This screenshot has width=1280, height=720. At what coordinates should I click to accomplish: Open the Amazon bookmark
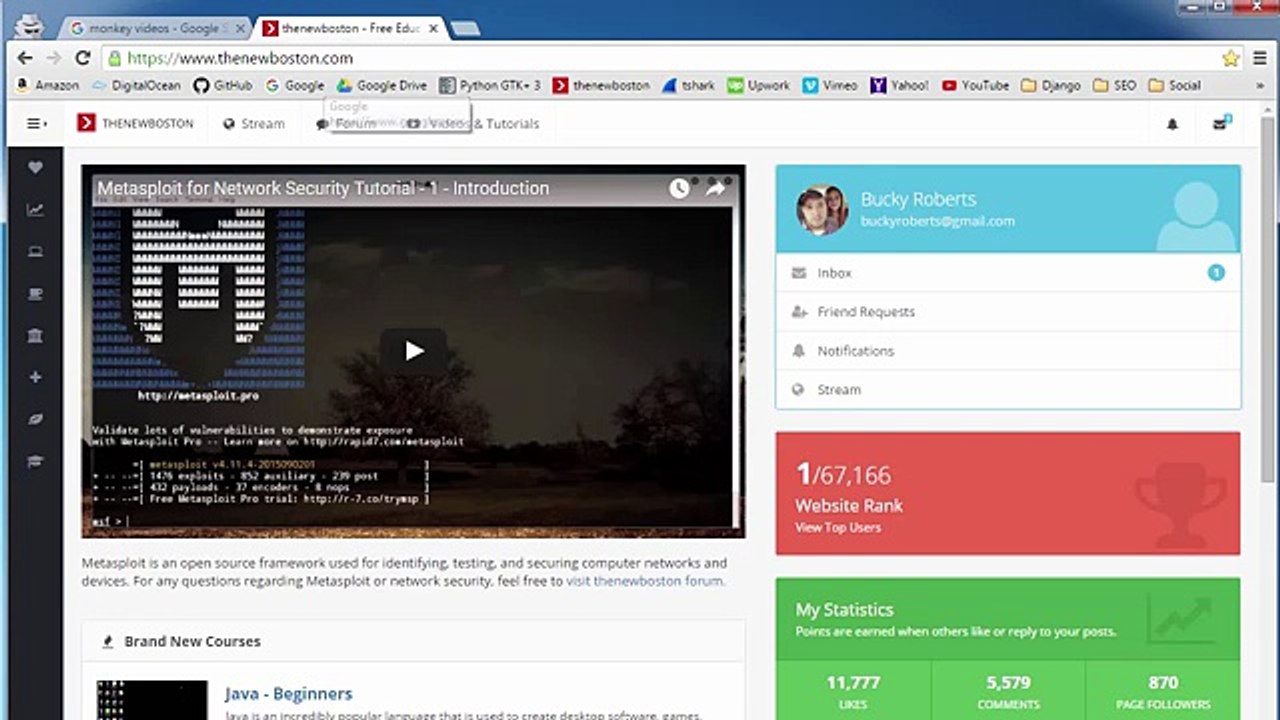pyautogui.click(x=47, y=86)
